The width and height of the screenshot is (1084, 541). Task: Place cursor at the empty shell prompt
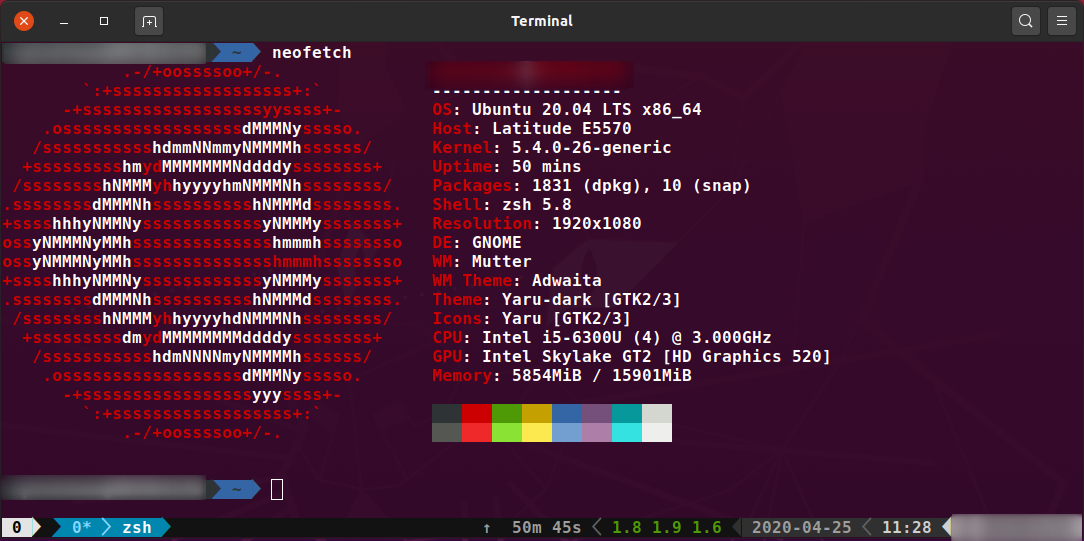coord(278,489)
